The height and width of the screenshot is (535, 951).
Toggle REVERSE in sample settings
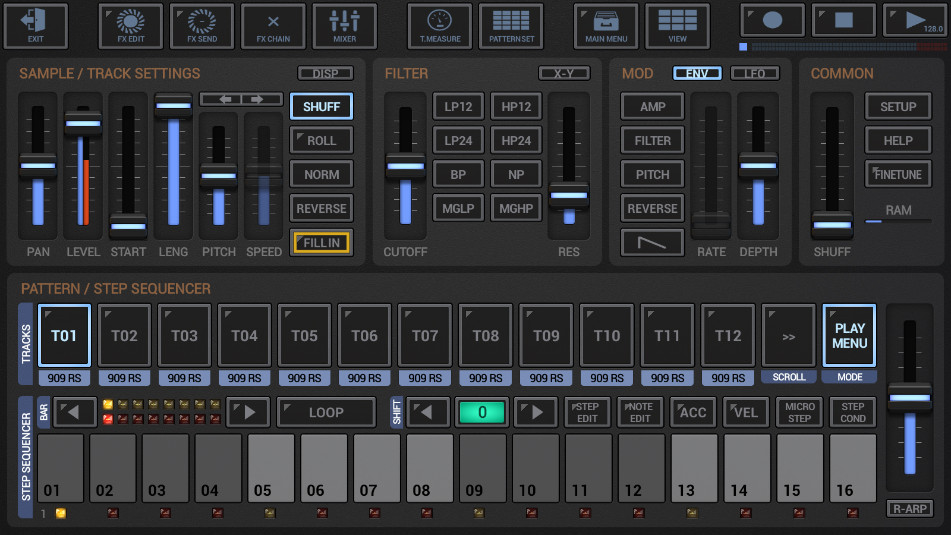pos(321,209)
